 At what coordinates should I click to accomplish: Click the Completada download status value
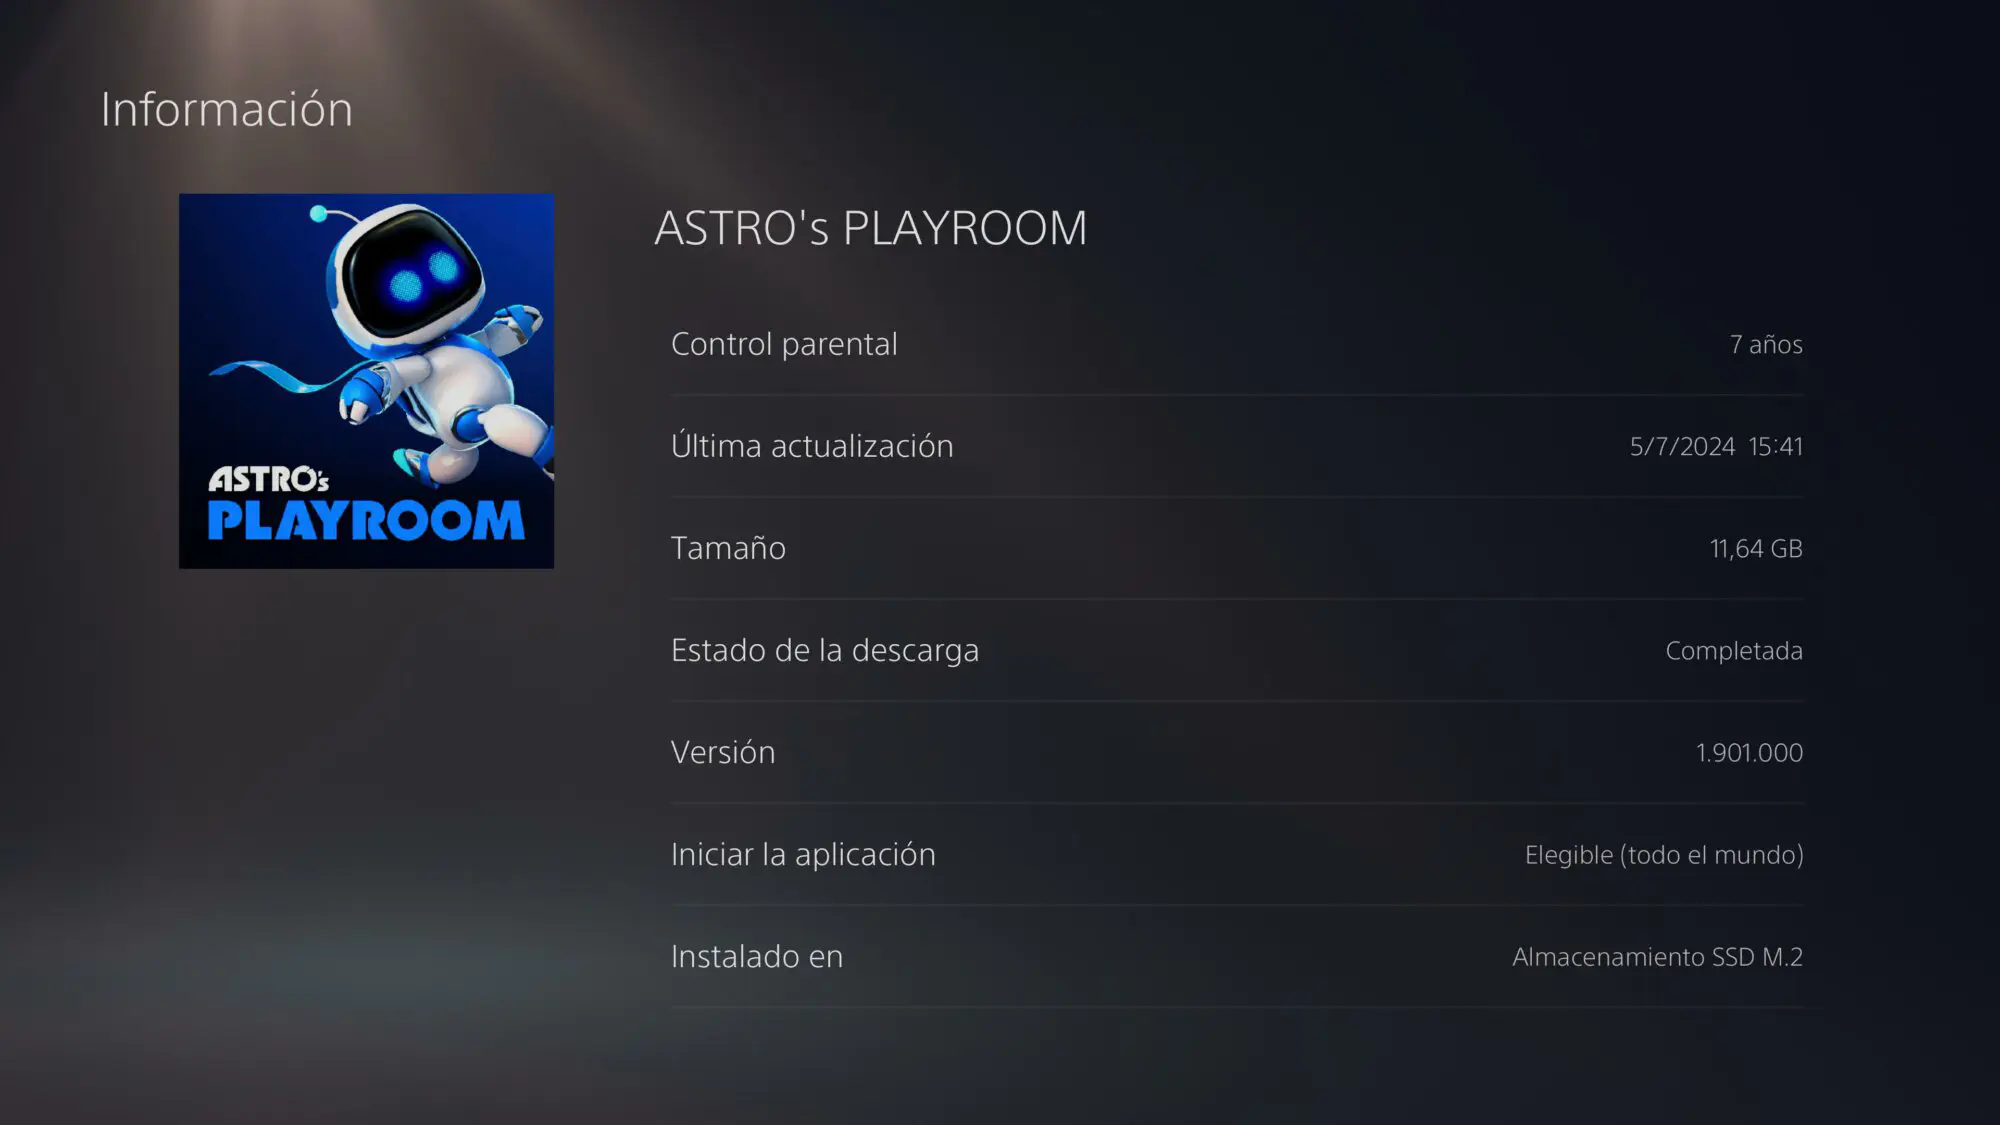pyautogui.click(x=1734, y=651)
